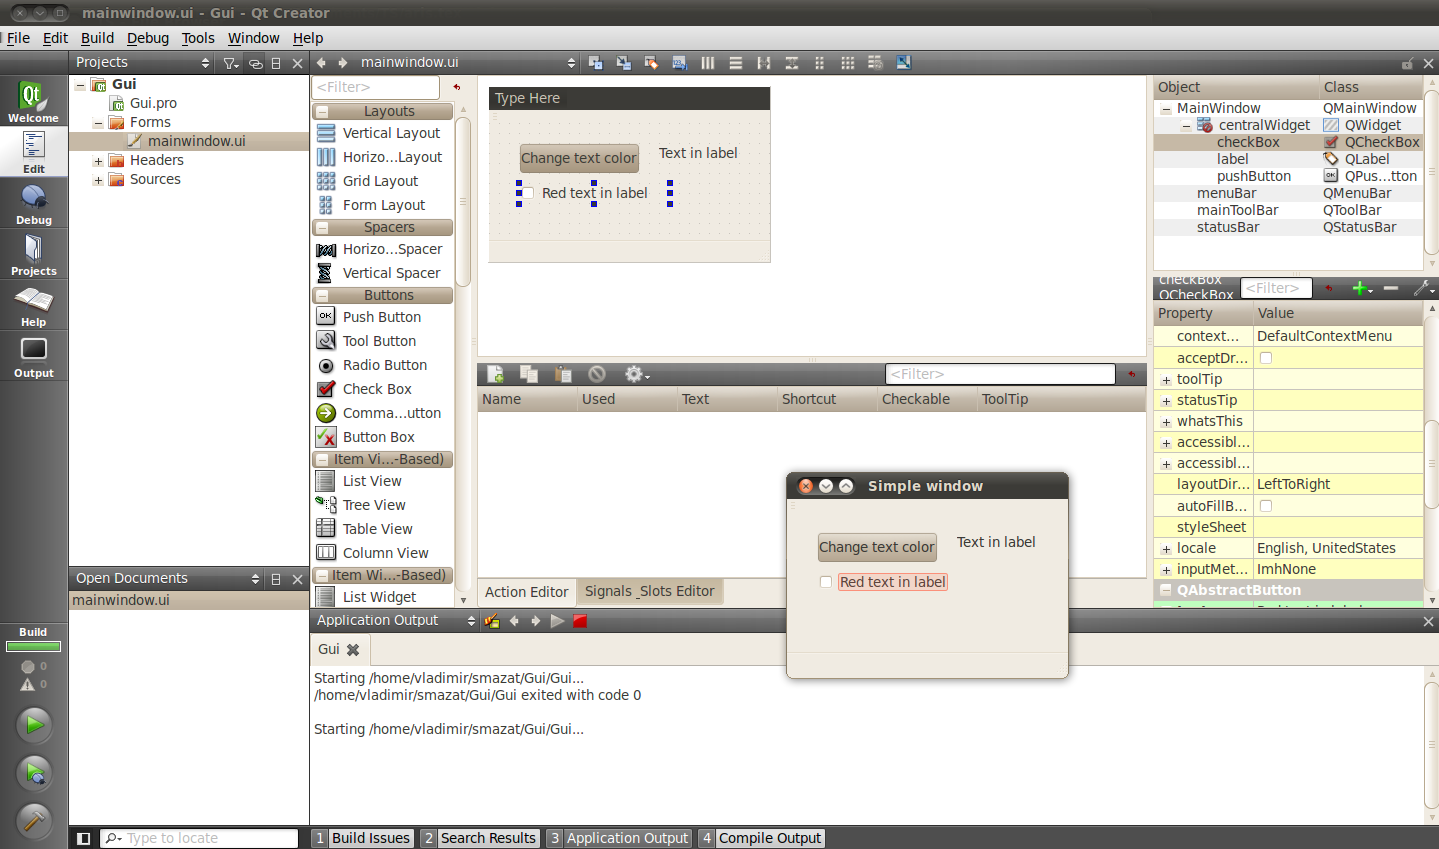
Task: Collapse the Gui project tree node
Action: 80,85
